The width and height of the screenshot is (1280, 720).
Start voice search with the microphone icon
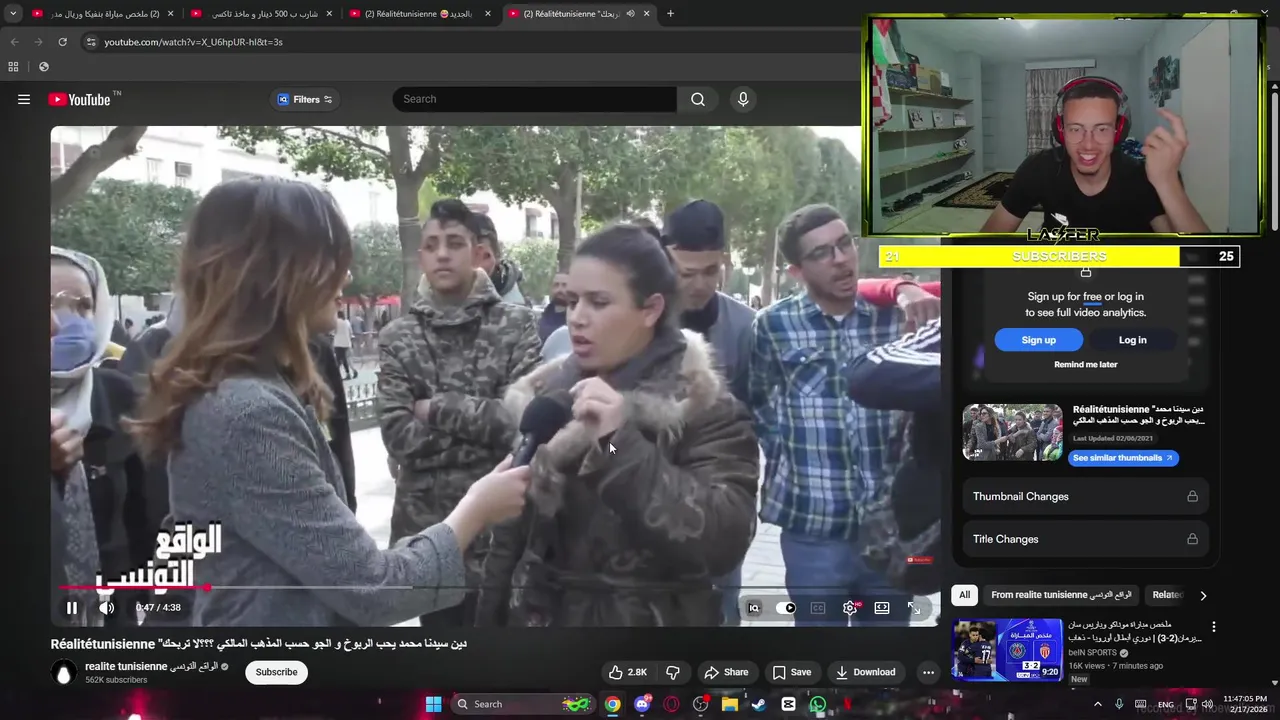tap(742, 99)
